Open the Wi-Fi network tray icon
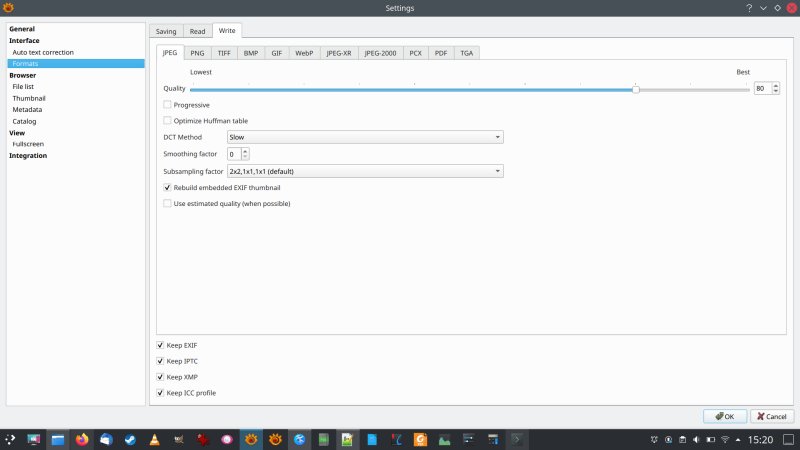The height and width of the screenshot is (450, 800). pos(725,439)
